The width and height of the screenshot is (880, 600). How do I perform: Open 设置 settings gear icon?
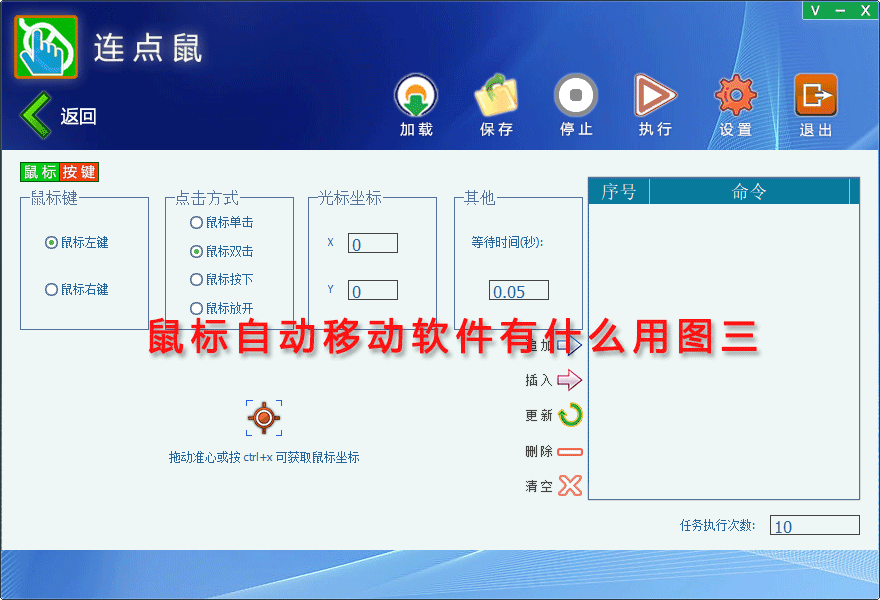click(735, 96)
